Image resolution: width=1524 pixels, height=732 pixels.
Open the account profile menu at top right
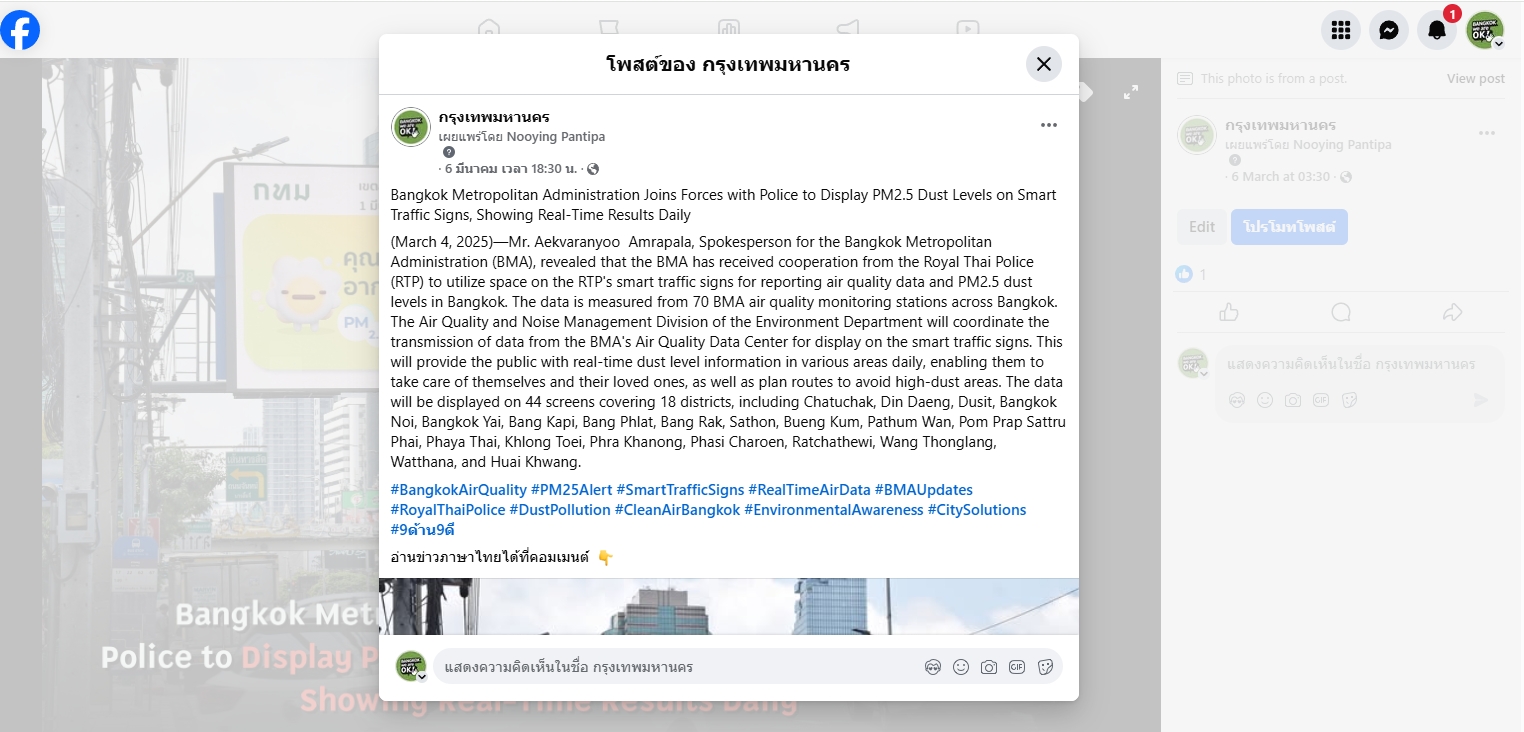[1485, 30]
